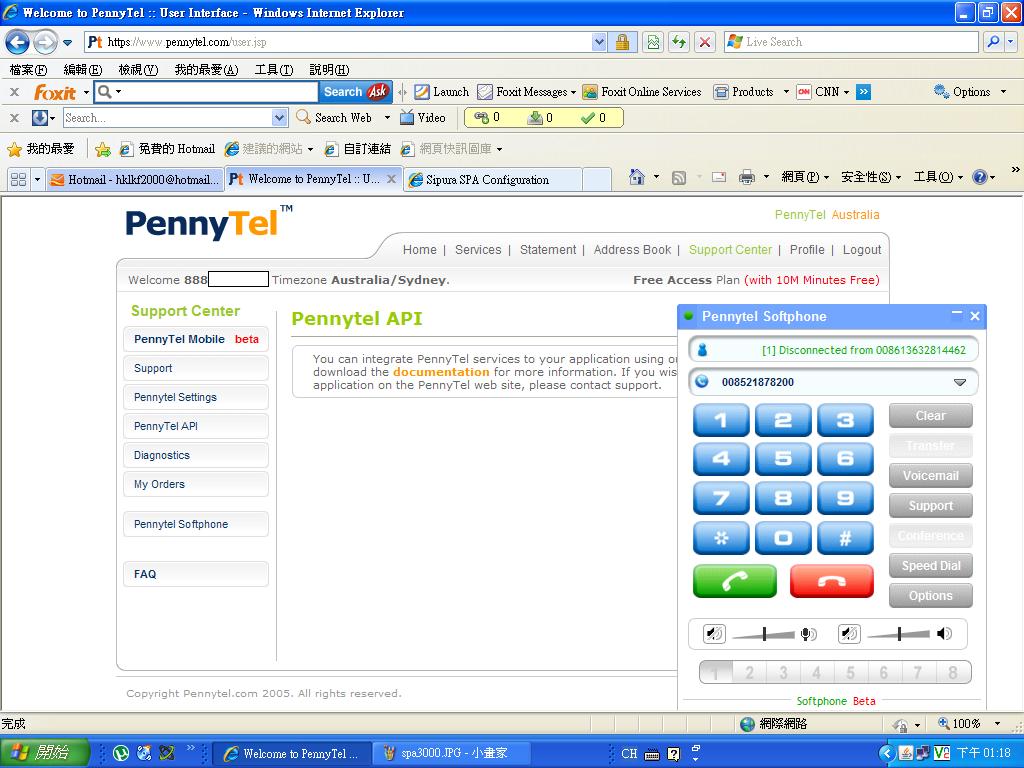The height and width of the screenshot is (768, 1024).
Task: Click the browser Forward arrow button
Action: click(x=44, y=42)
